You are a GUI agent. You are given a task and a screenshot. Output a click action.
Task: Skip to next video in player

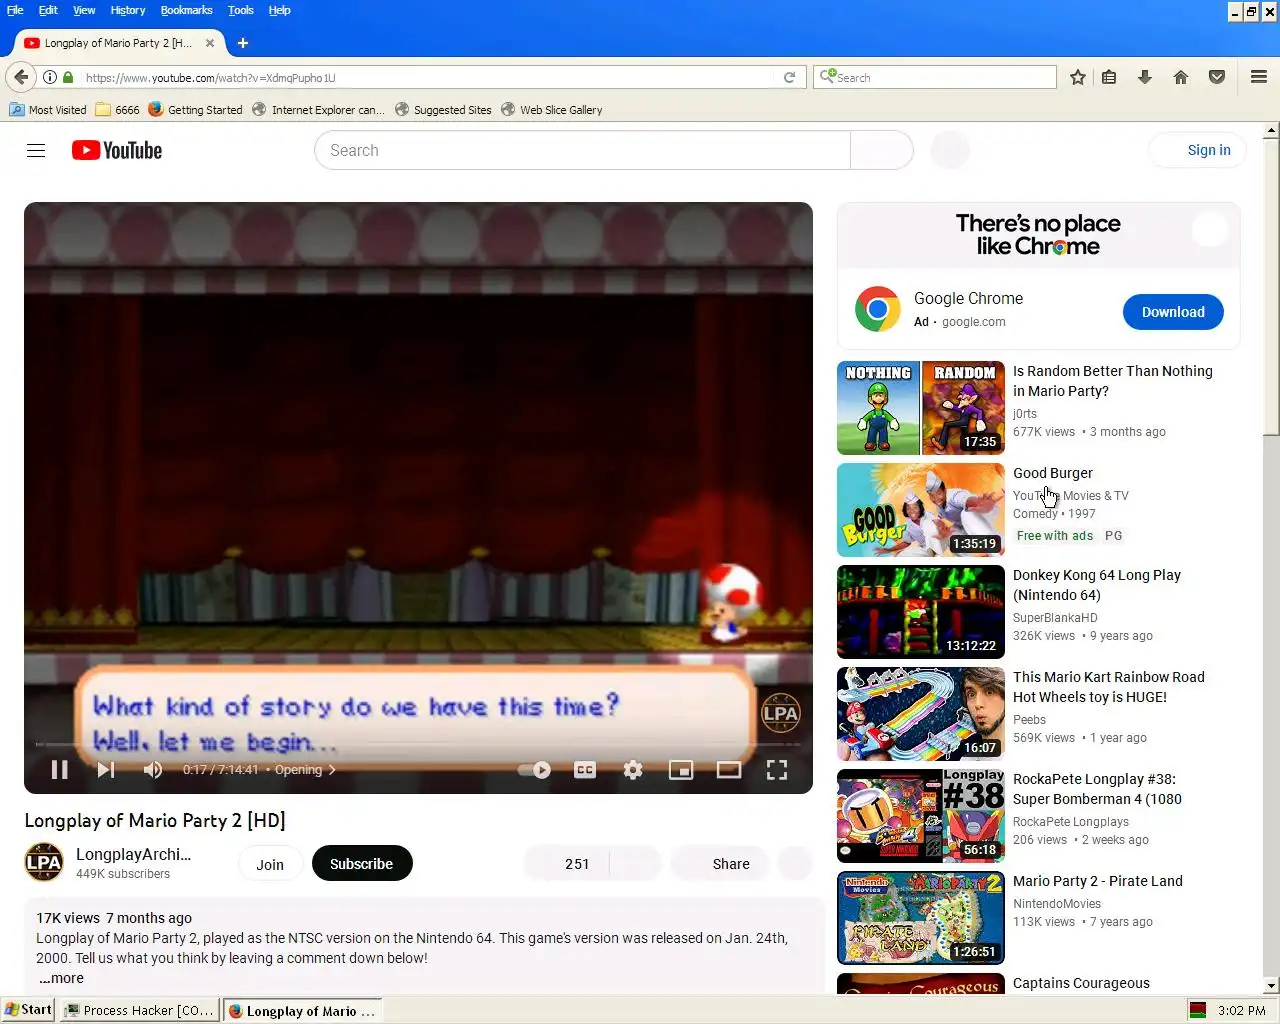pyautogui.click(x=106, y=769)
